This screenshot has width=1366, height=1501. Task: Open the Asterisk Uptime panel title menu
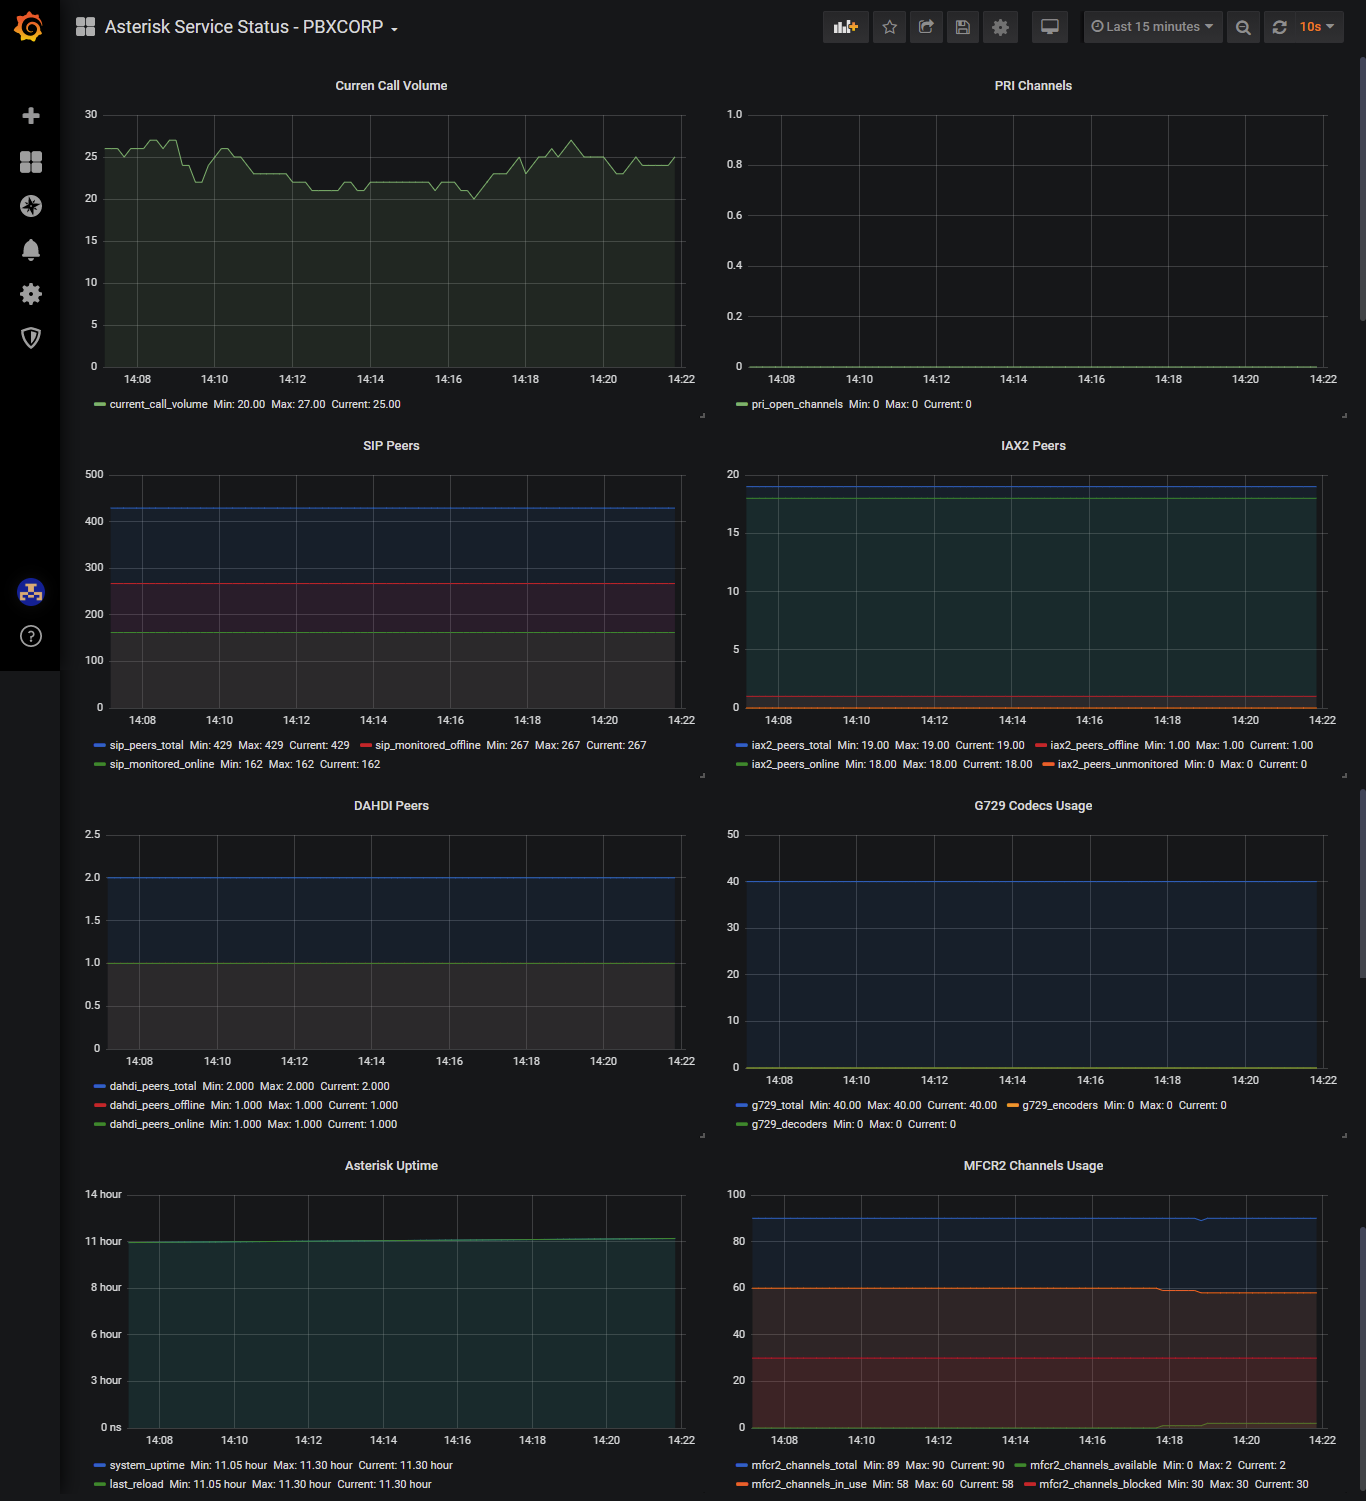pos(391,1166)
